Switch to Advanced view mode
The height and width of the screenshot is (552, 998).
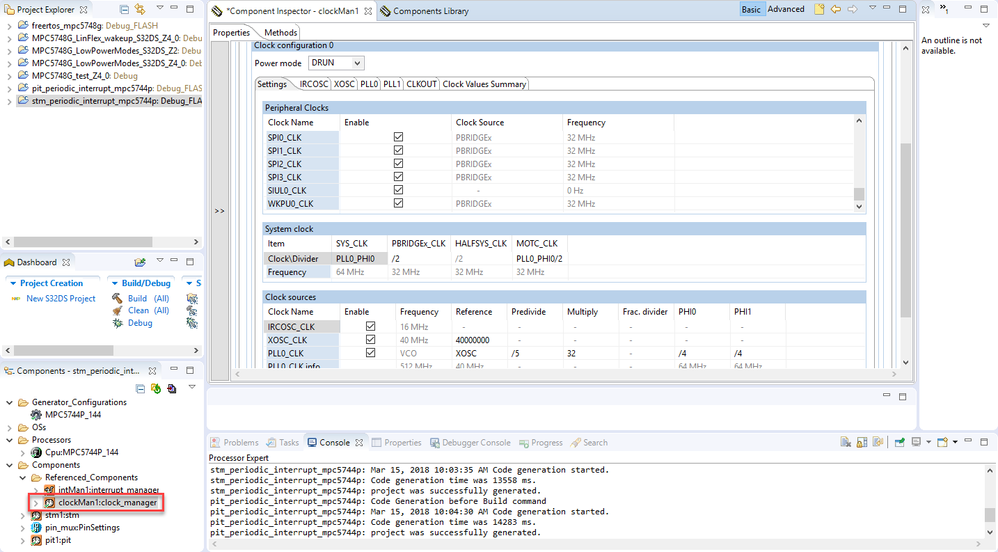(x=786, y=10)
